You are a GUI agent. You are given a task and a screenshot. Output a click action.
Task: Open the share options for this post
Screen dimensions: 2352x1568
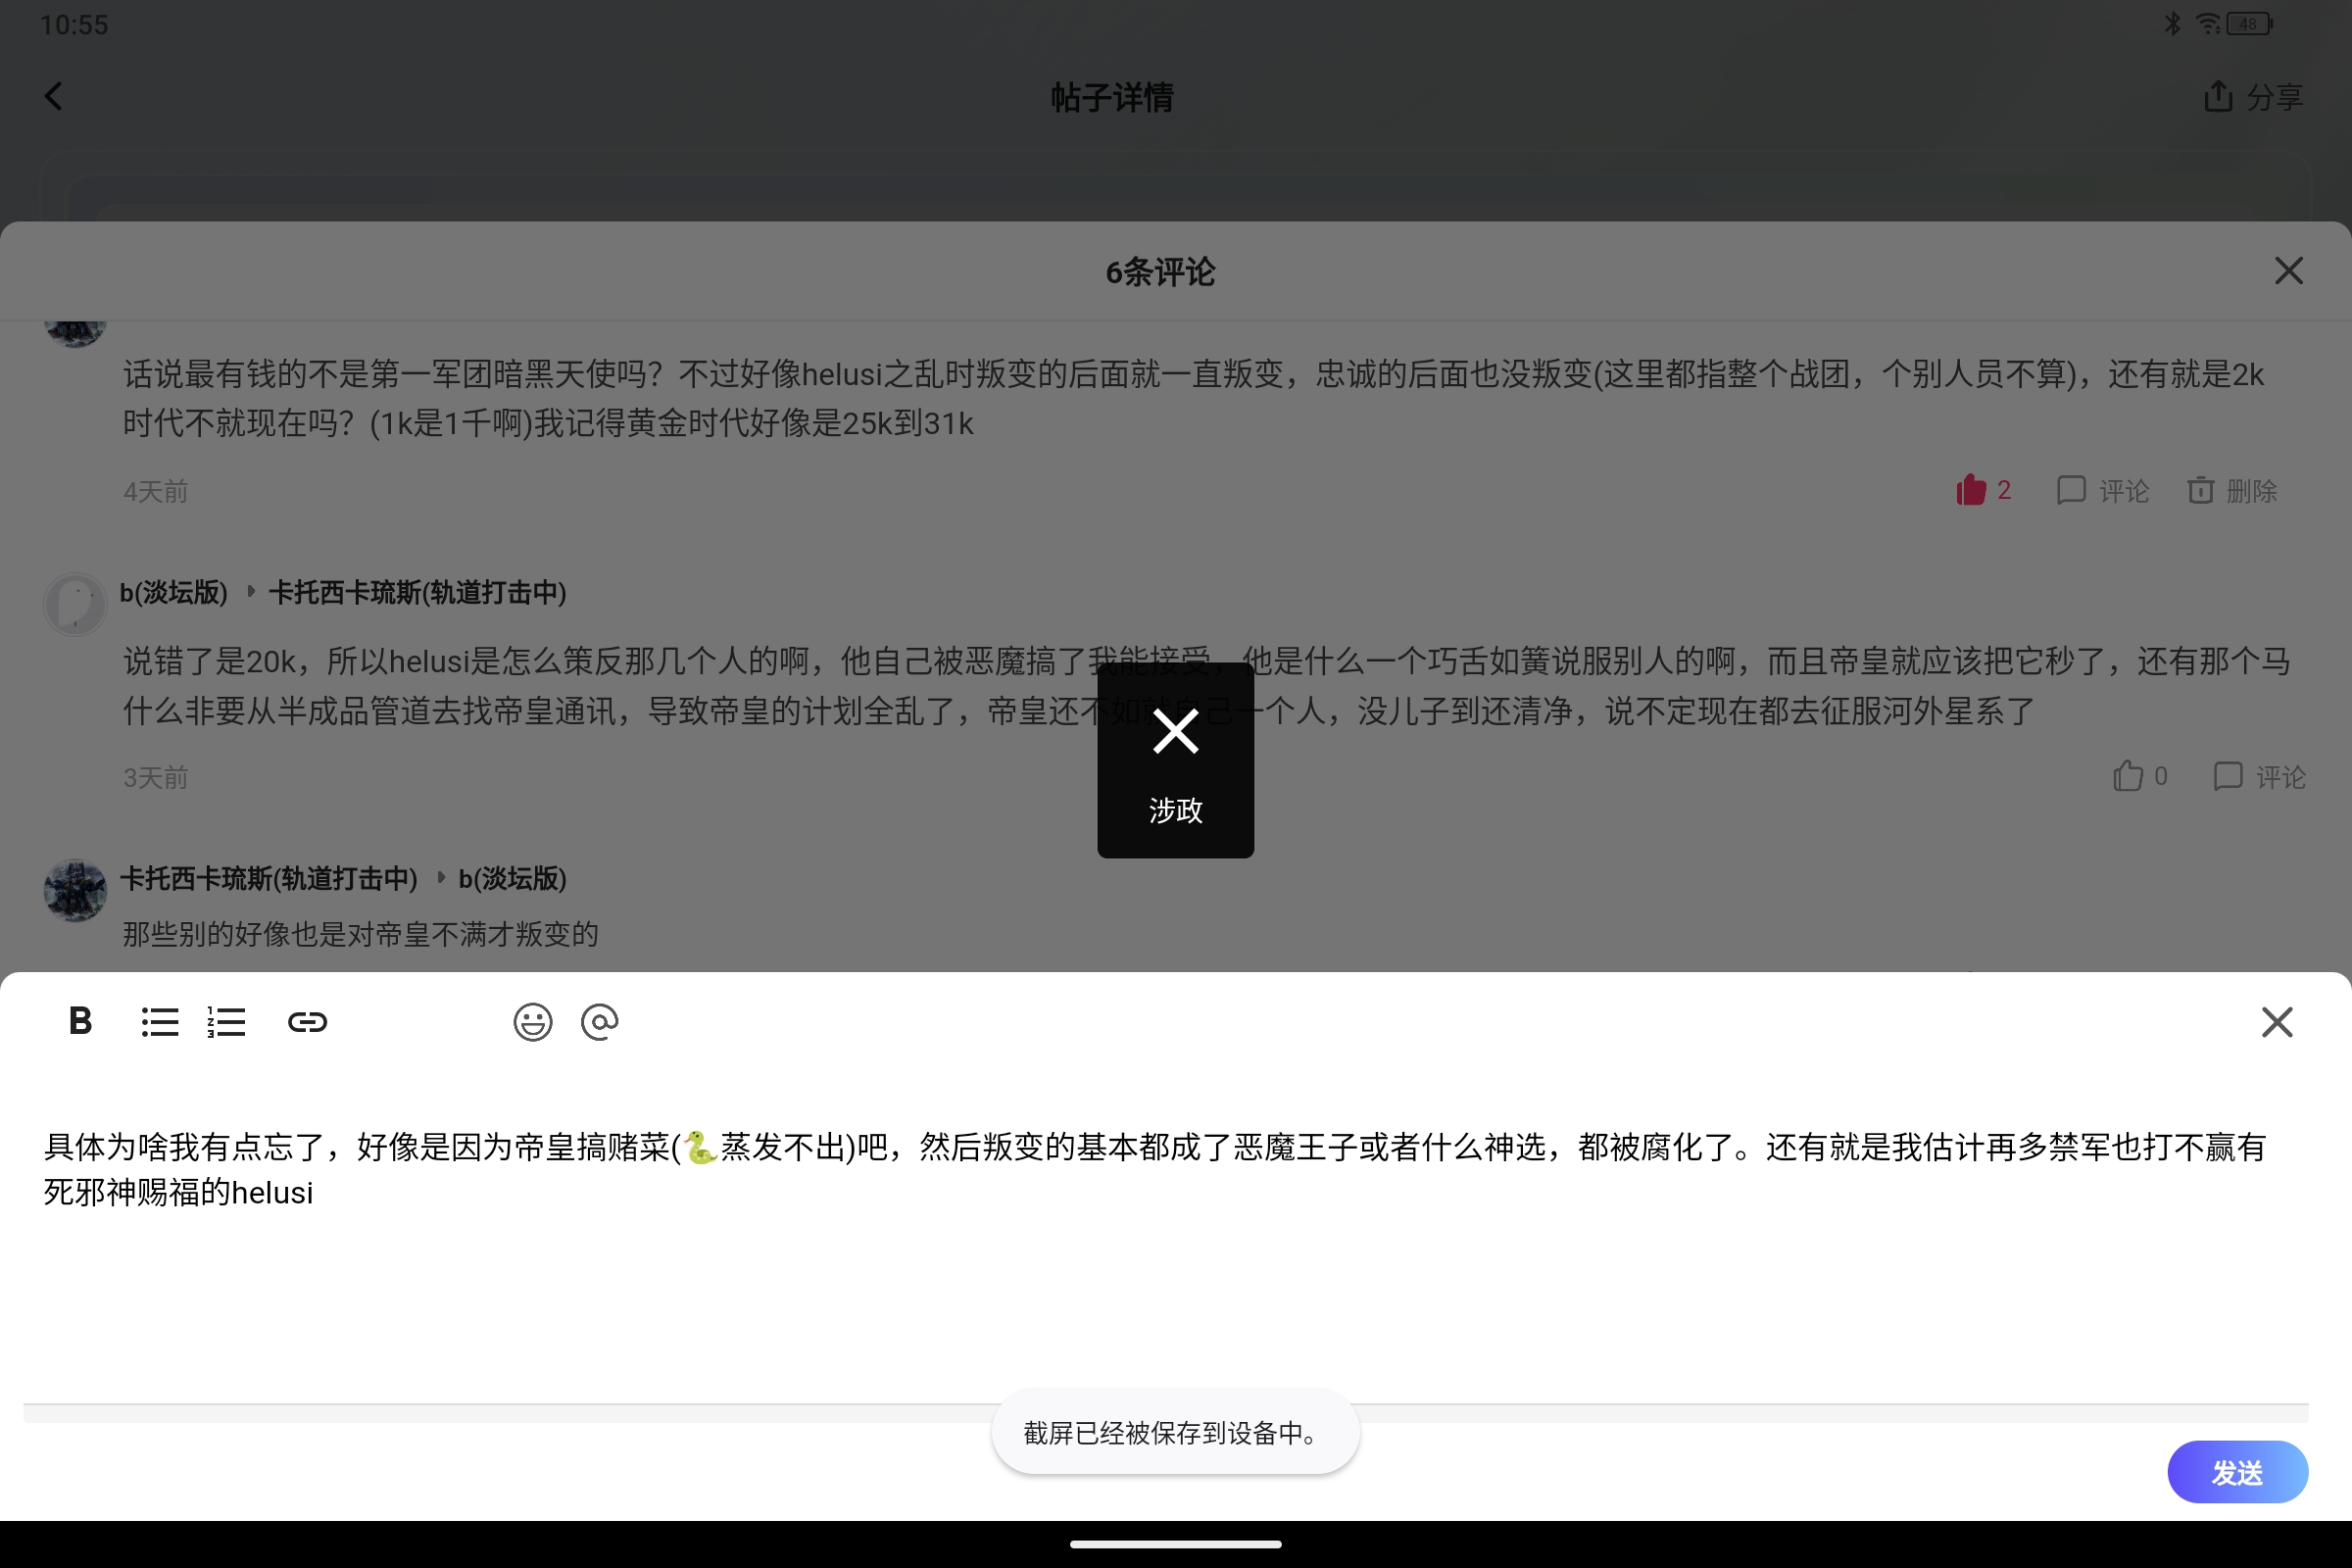click(x=2252, y=96)
